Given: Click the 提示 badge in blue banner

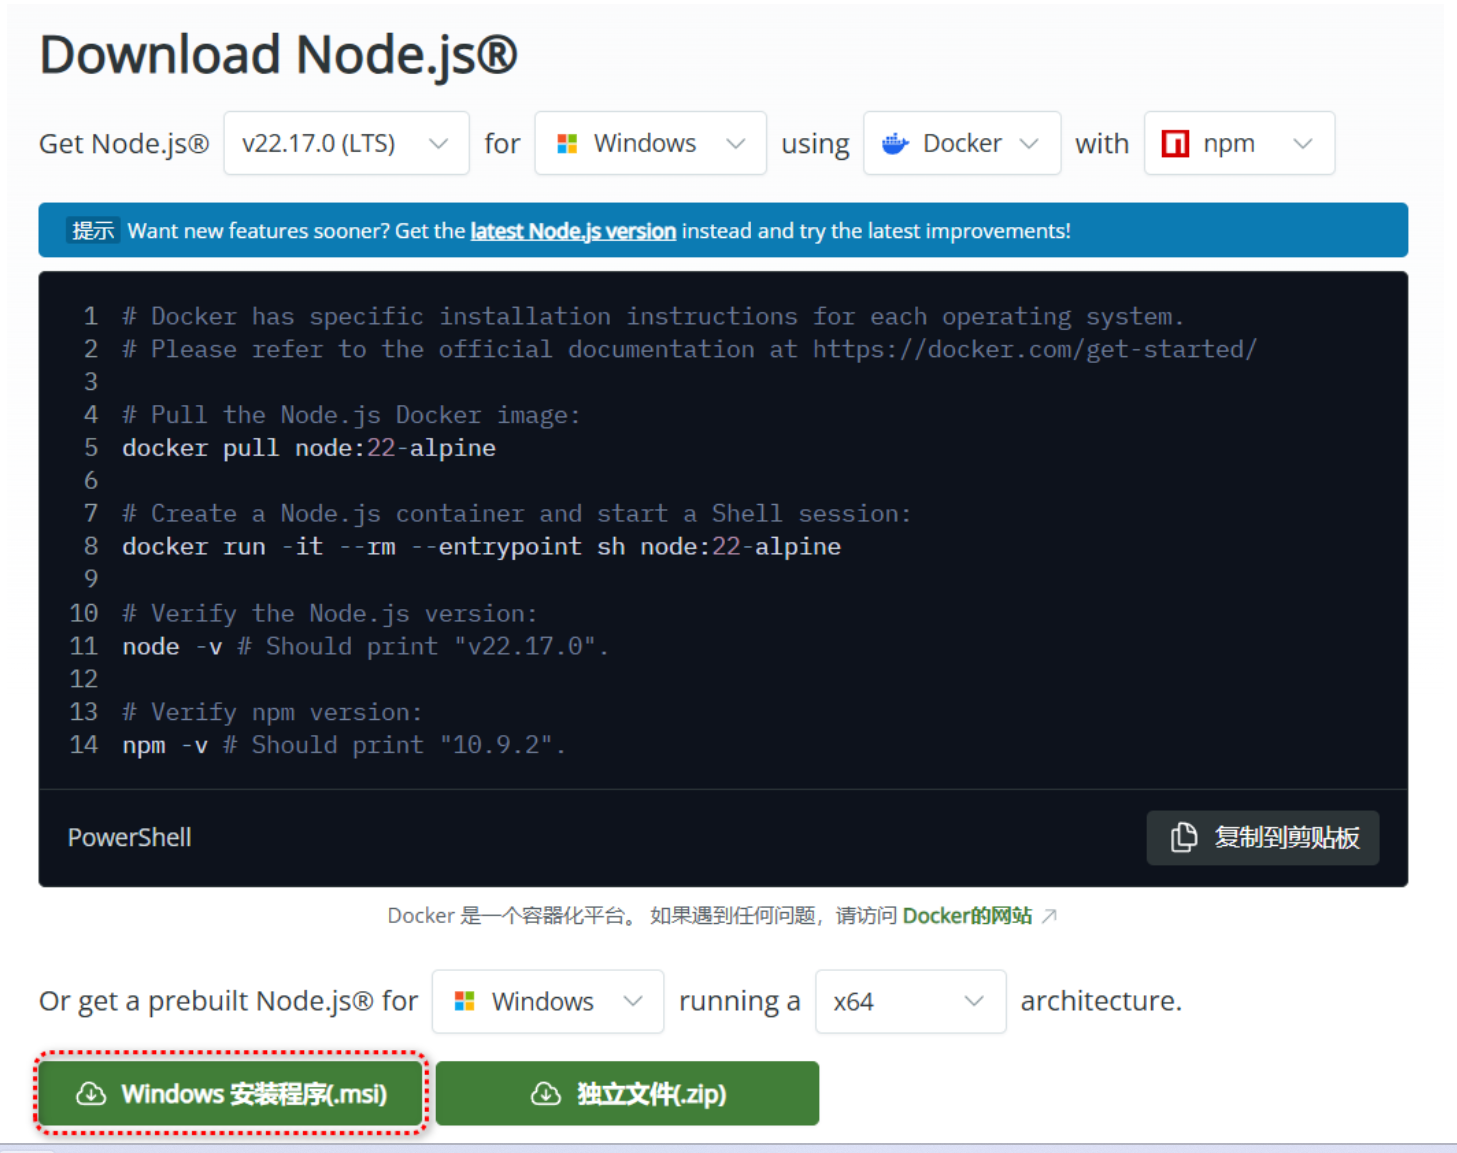Looking at the screenshot, I should (93, 231).
